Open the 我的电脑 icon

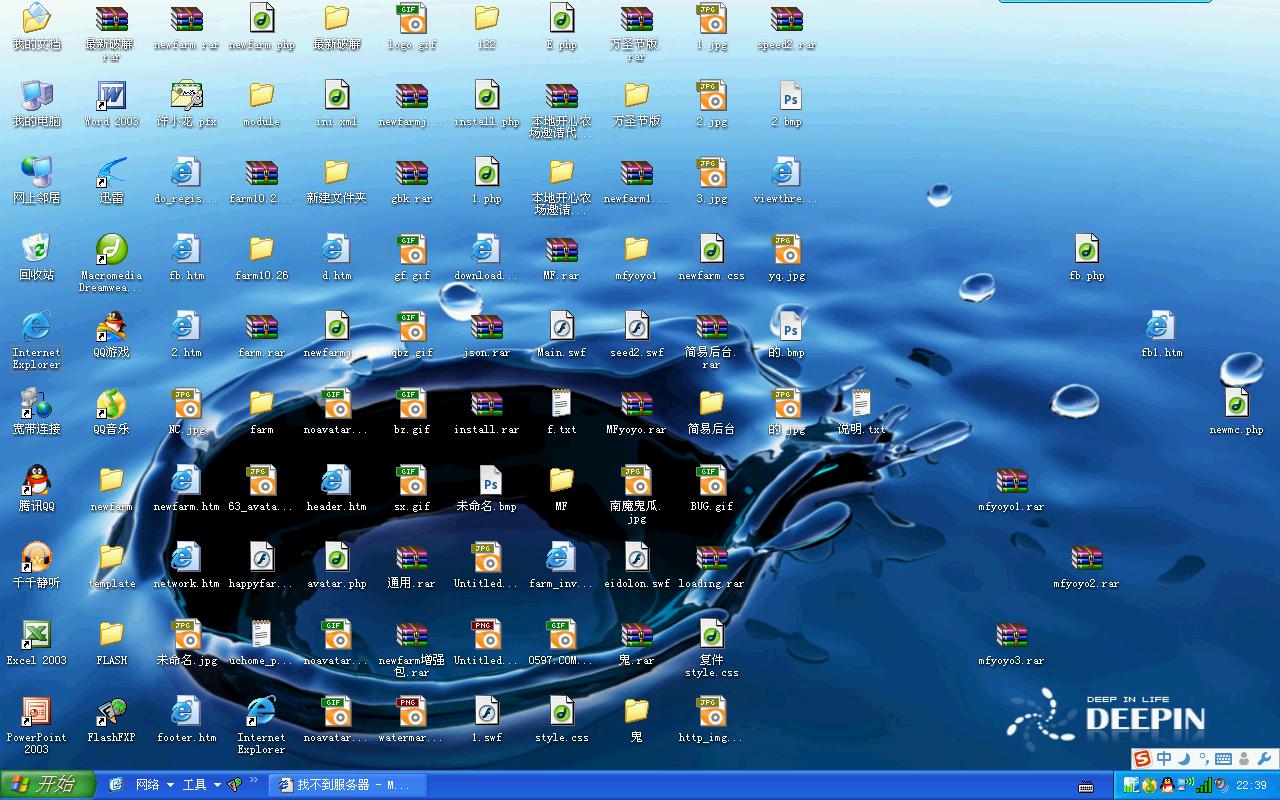36,104
